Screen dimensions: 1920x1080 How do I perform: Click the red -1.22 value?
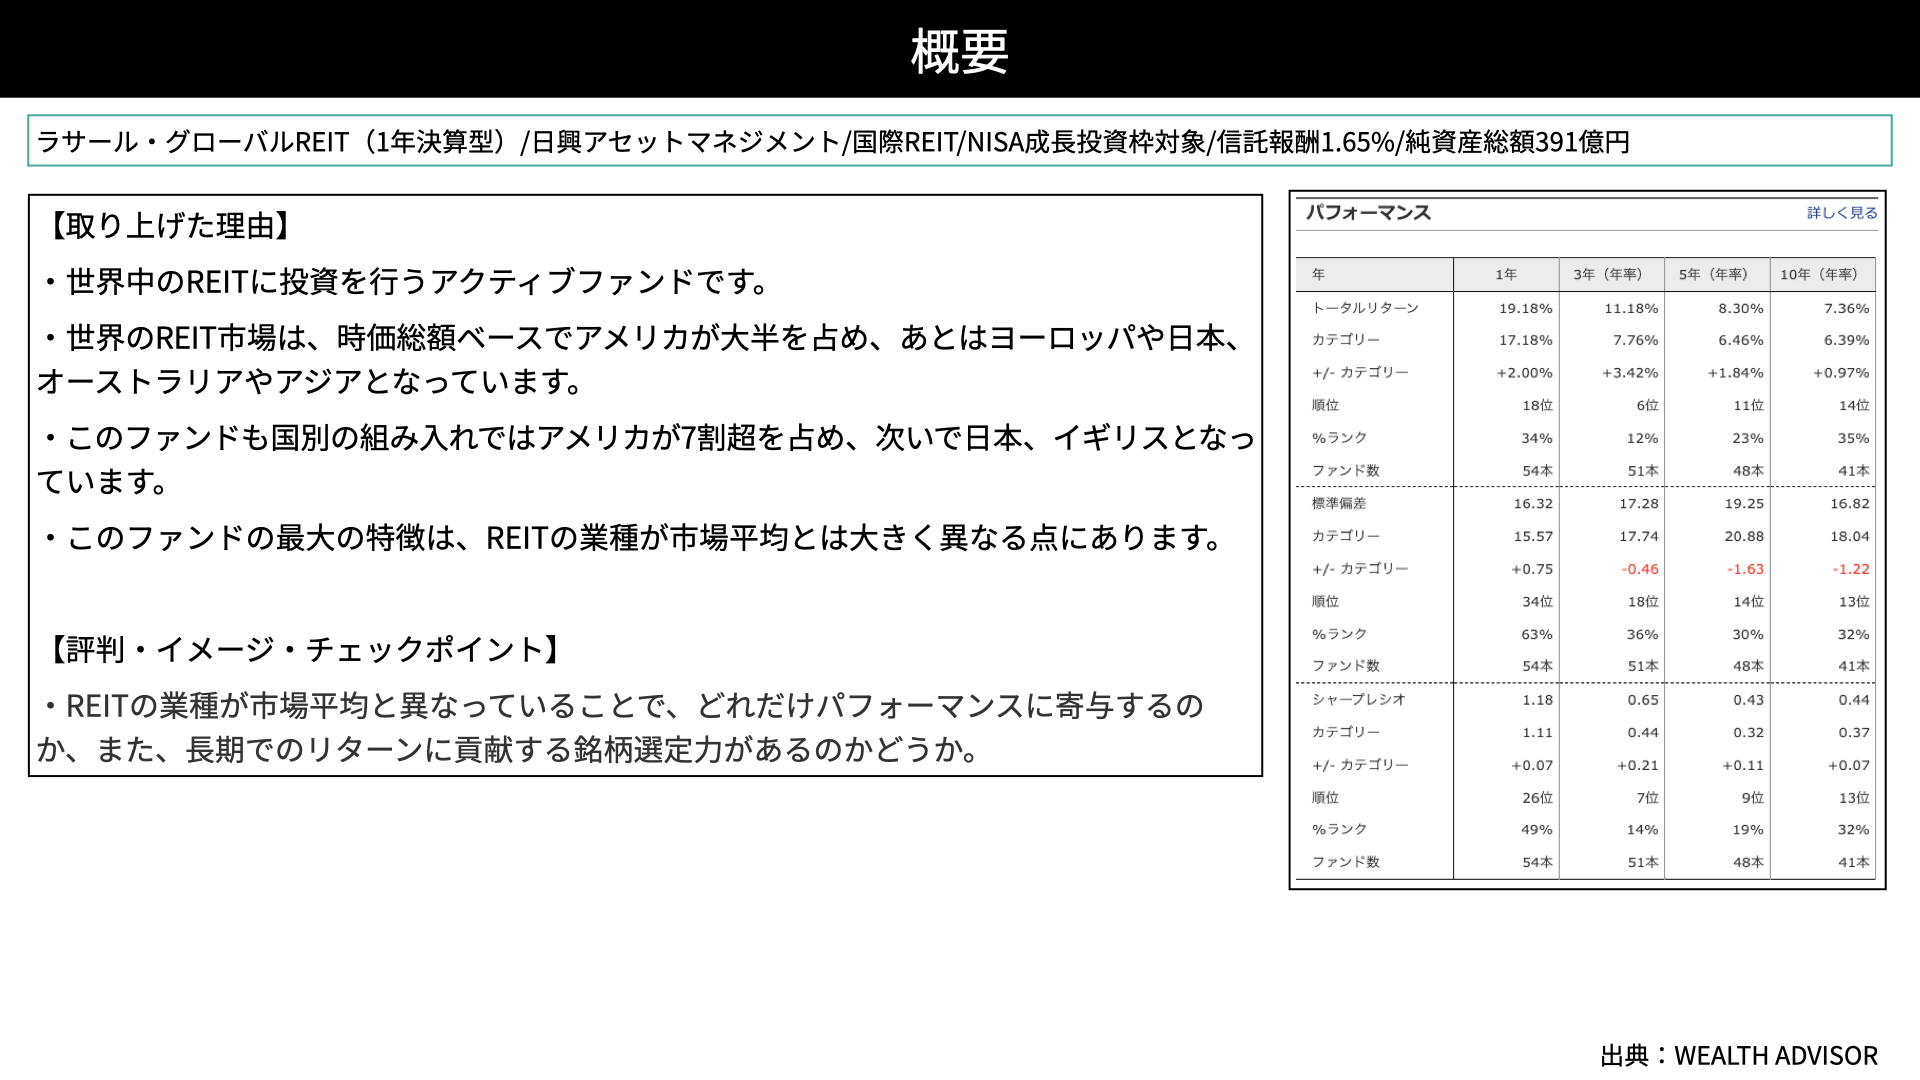click(1851, 569)
